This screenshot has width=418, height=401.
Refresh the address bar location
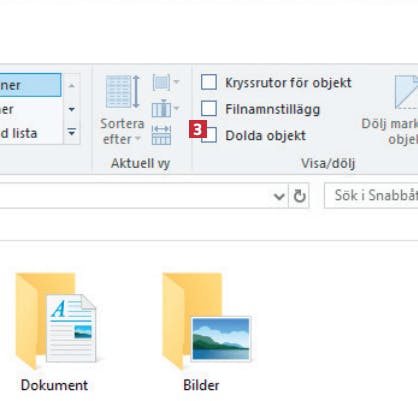[x=299, y=196]
